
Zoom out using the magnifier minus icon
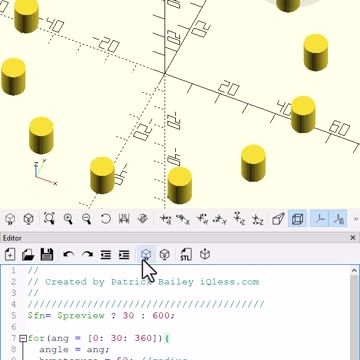pos(87,219)
